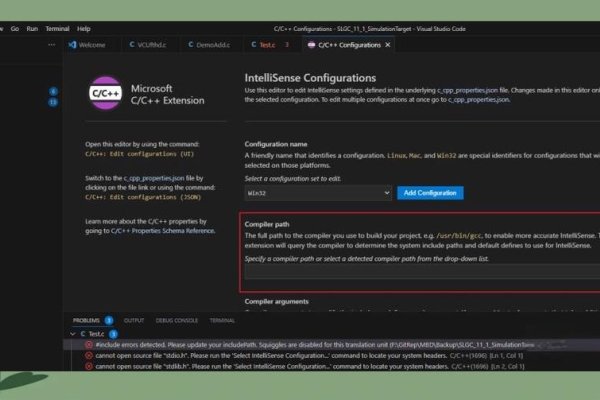
Task: Click the lower blue badge in the sidebar
Action: tap(53, 102)
